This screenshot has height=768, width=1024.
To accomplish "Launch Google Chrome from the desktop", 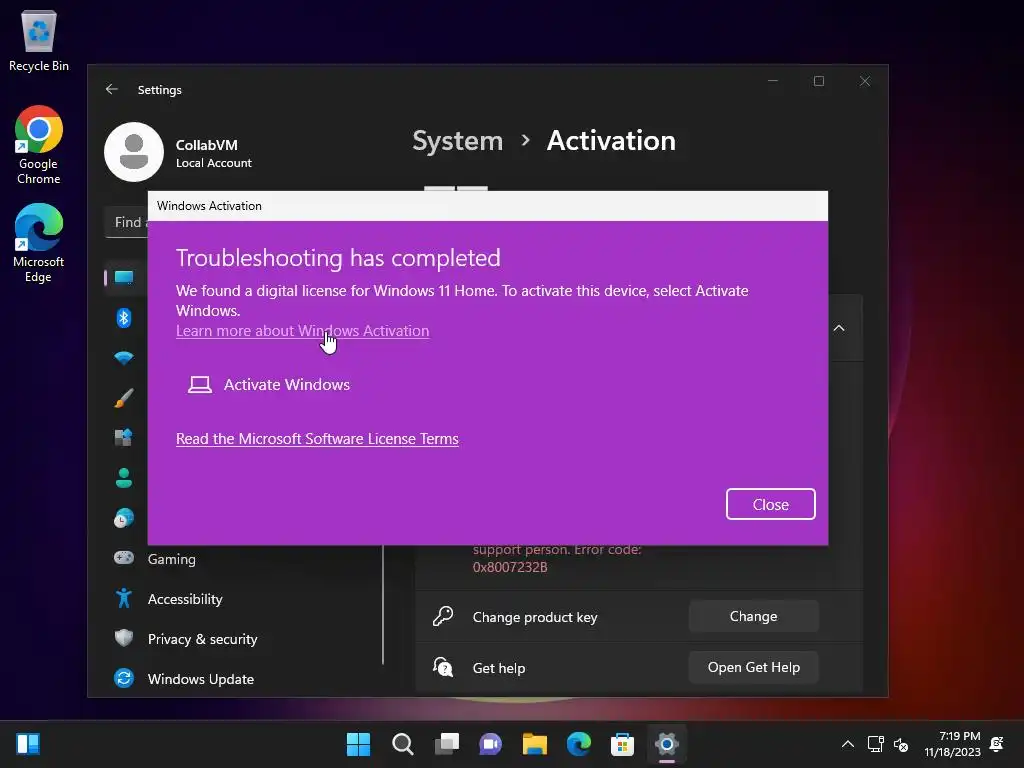I will 39,145.
